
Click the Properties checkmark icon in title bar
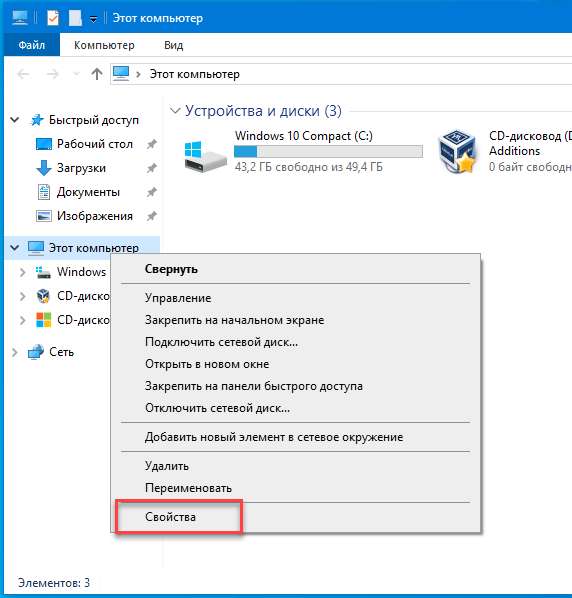(53, 18)
